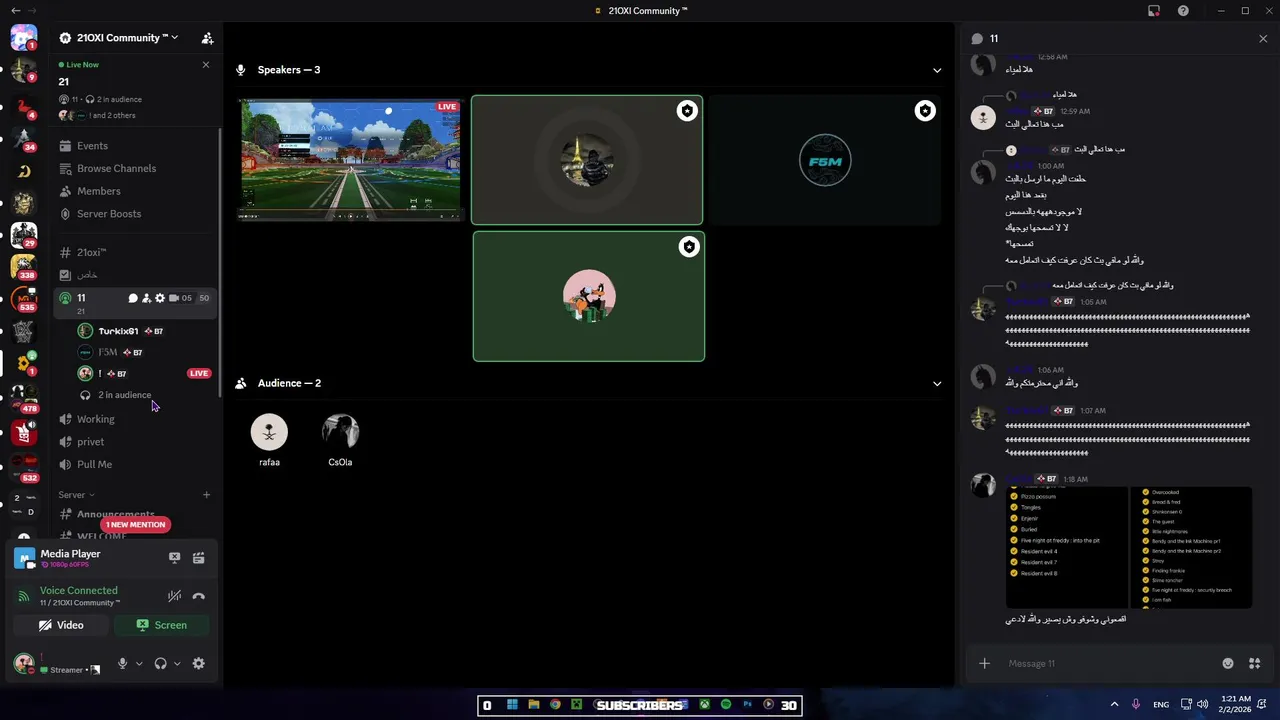Open Windows Start menu
The width and height of the screenshot is (1280, 720).
512,705
